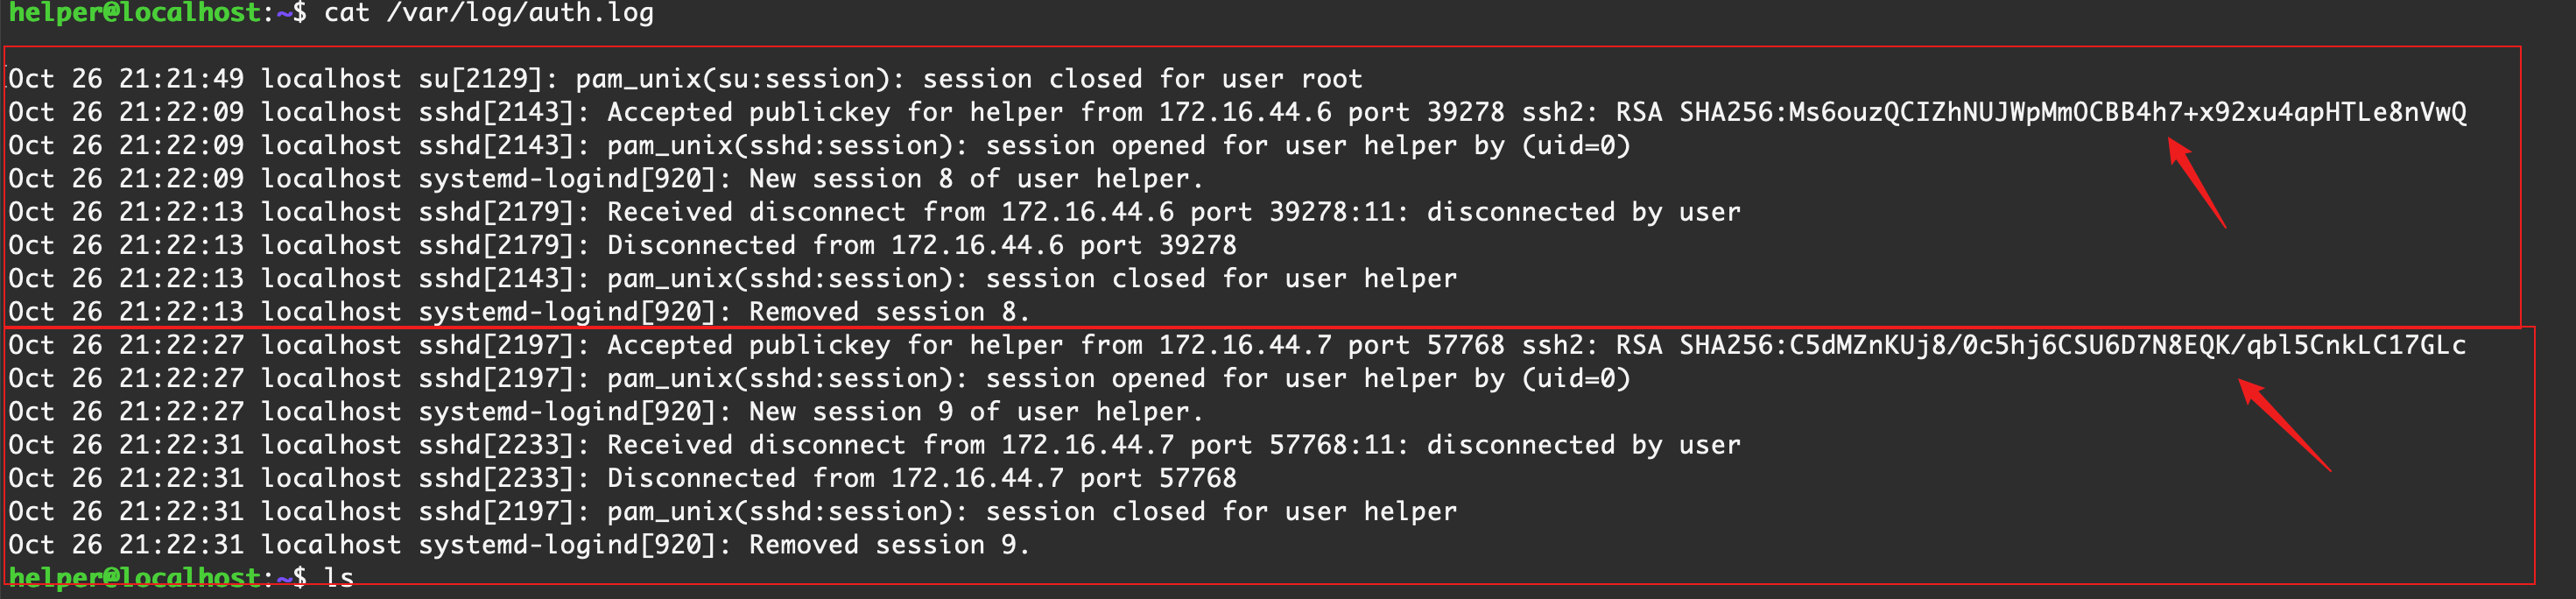
Task: Click 'Disconnected from 172.16.44.6 port 39278' text
Action: click(921, 245)
